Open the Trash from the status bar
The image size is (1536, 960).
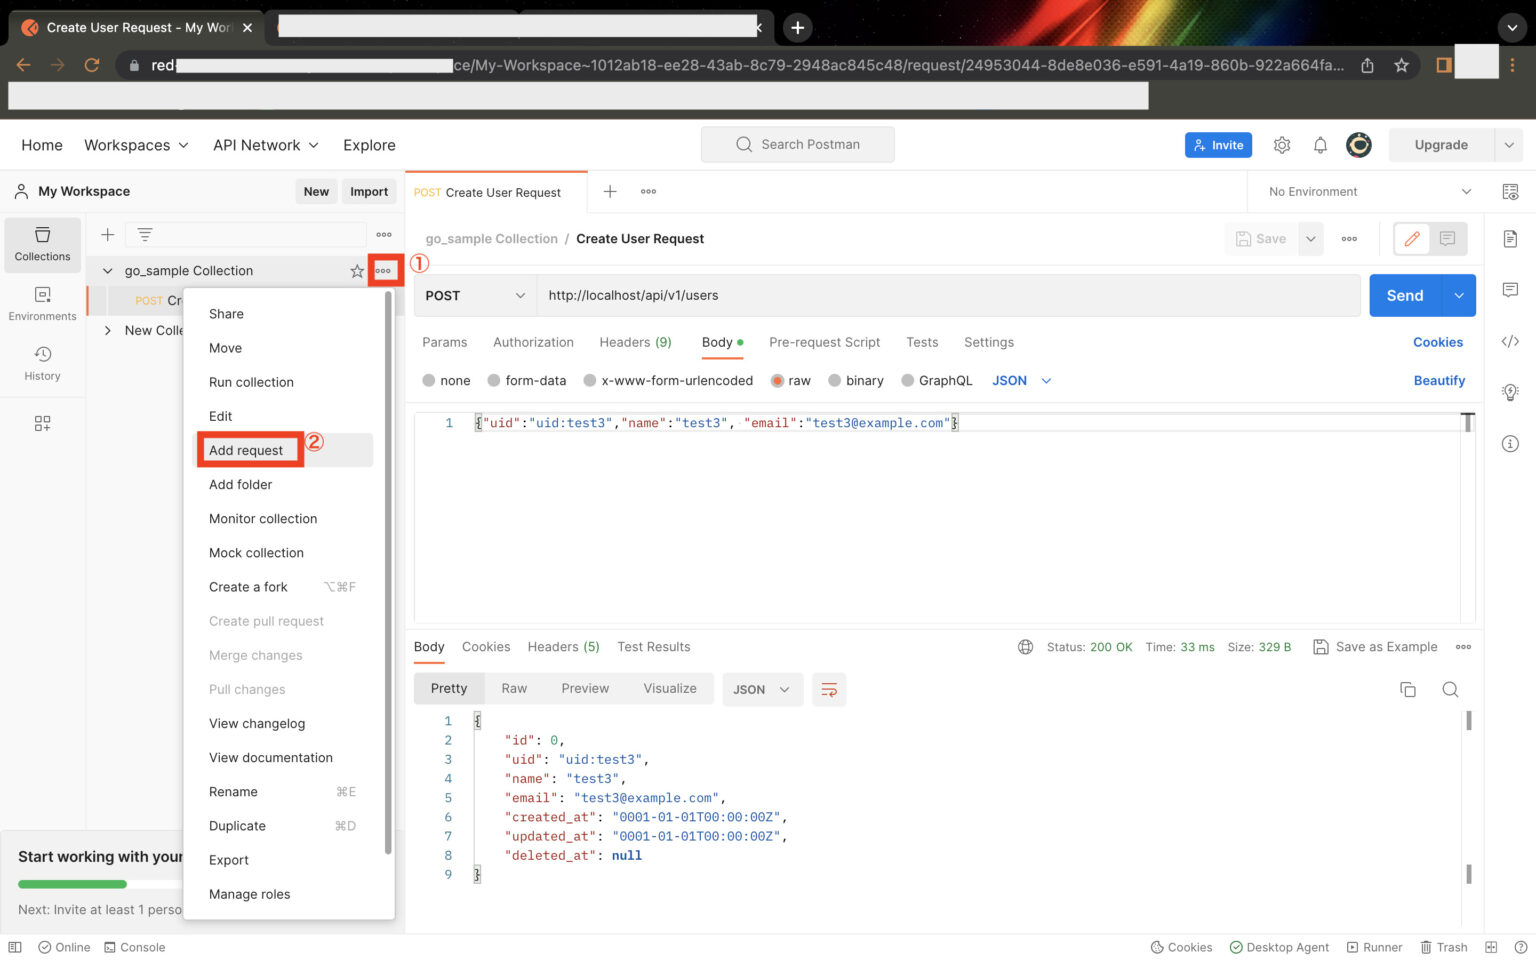coord(1444,947)
